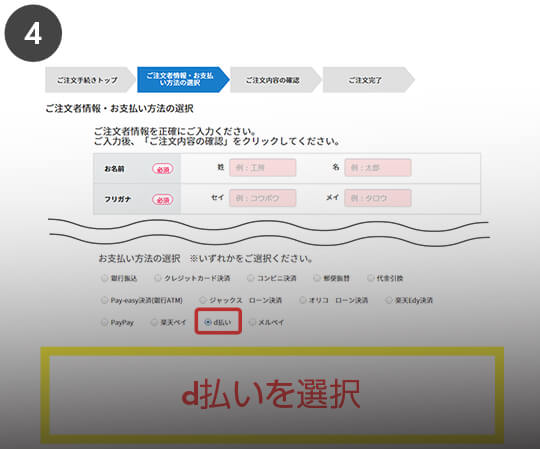Choose オリコ ローン決済 payment option
Image resolution: width=540 pixels, height=449 pixels.
tap(302, 300)
